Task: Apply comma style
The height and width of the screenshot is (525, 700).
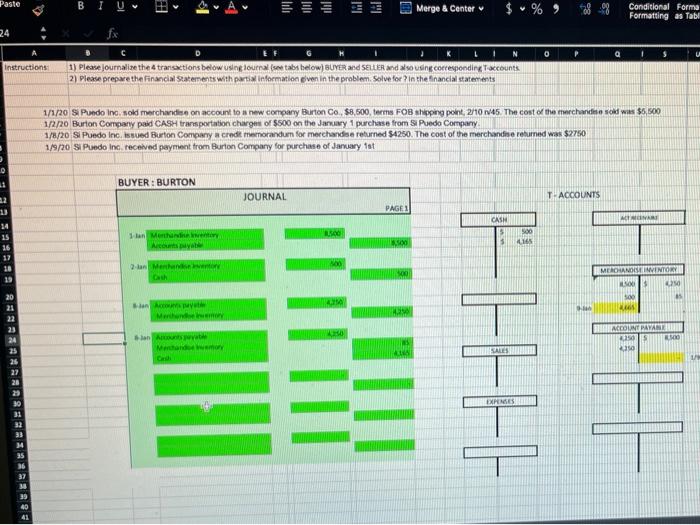Action: (x=556, y=8)
